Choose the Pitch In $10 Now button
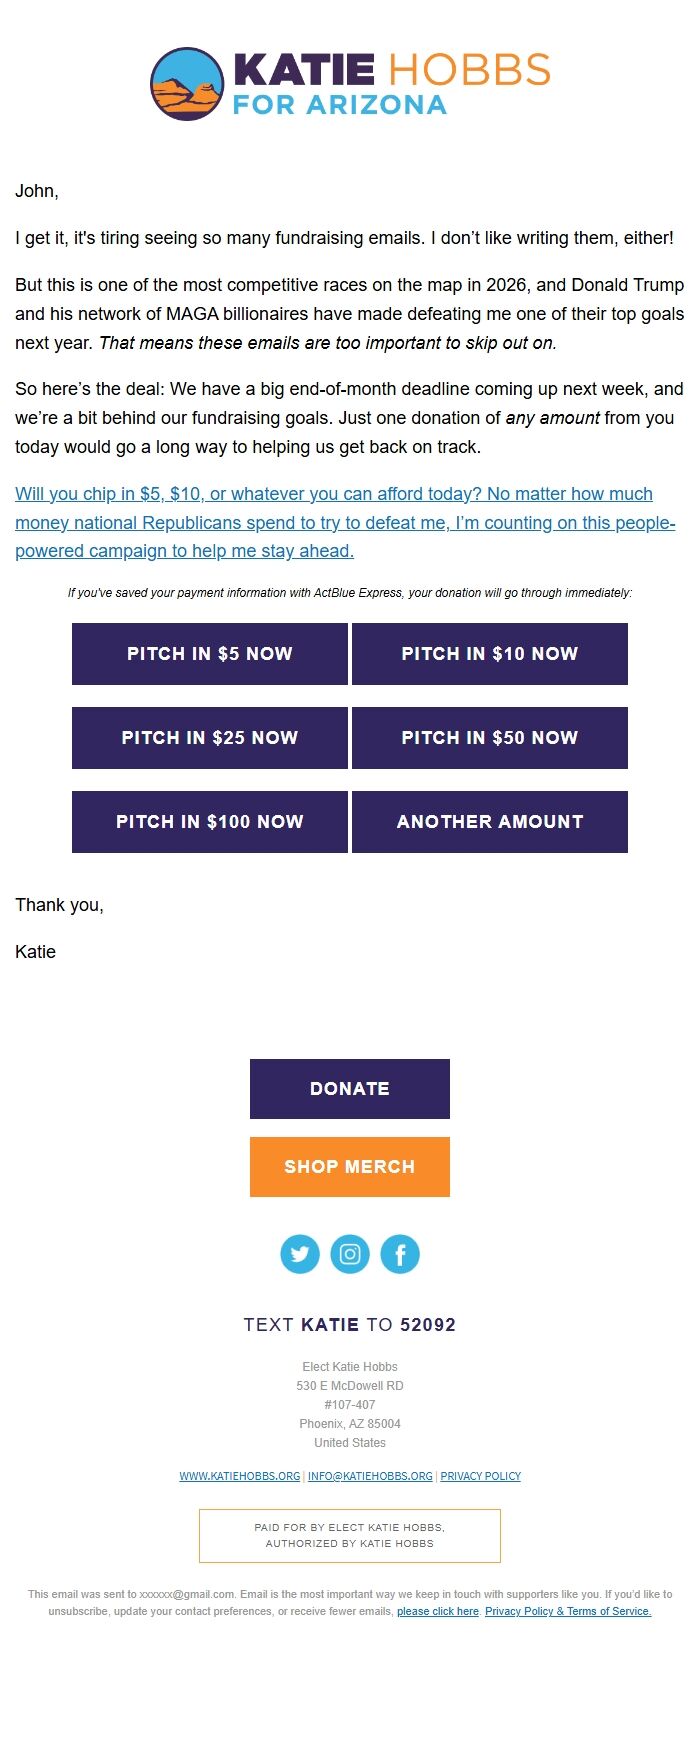 pos(490,654)
